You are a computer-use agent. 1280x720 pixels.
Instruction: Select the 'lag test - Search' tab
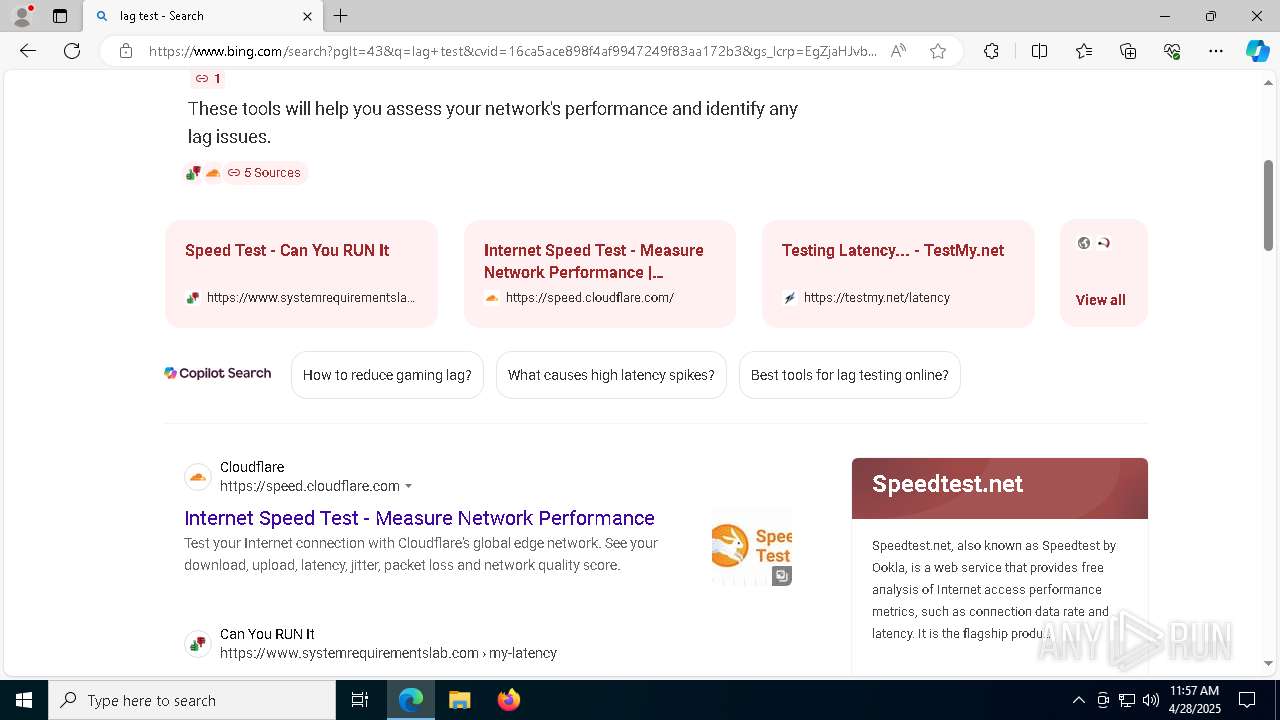(x=204, y=16)
